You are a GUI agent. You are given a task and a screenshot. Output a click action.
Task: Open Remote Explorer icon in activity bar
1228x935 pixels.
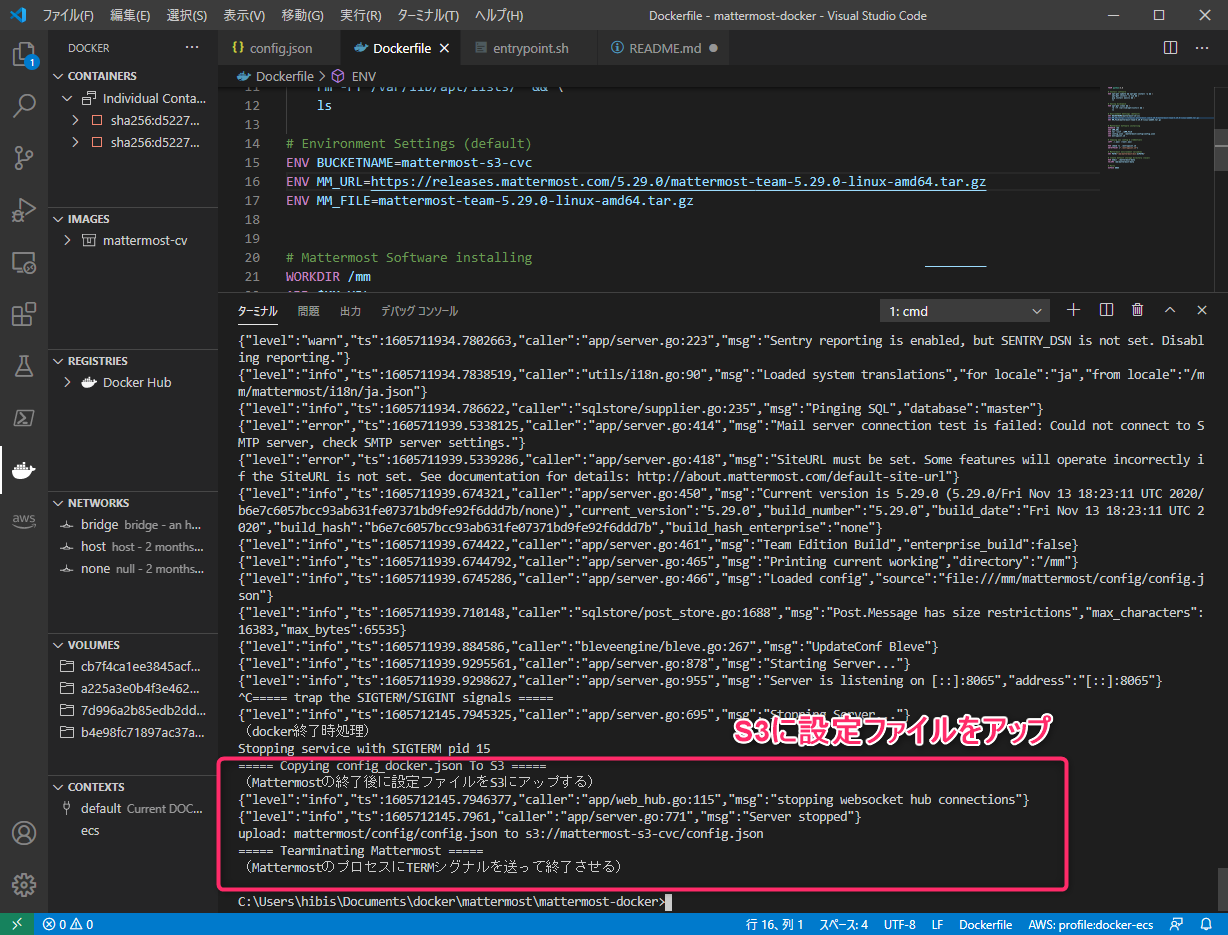click(24, 262)
